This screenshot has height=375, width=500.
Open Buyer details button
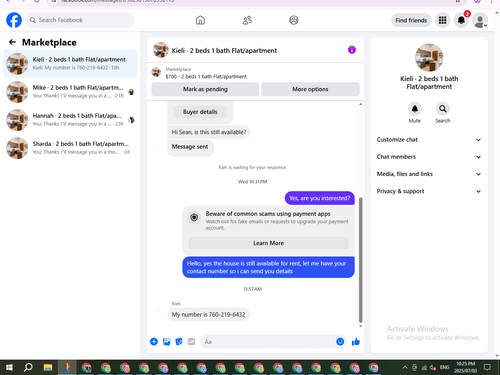point(200,112)
